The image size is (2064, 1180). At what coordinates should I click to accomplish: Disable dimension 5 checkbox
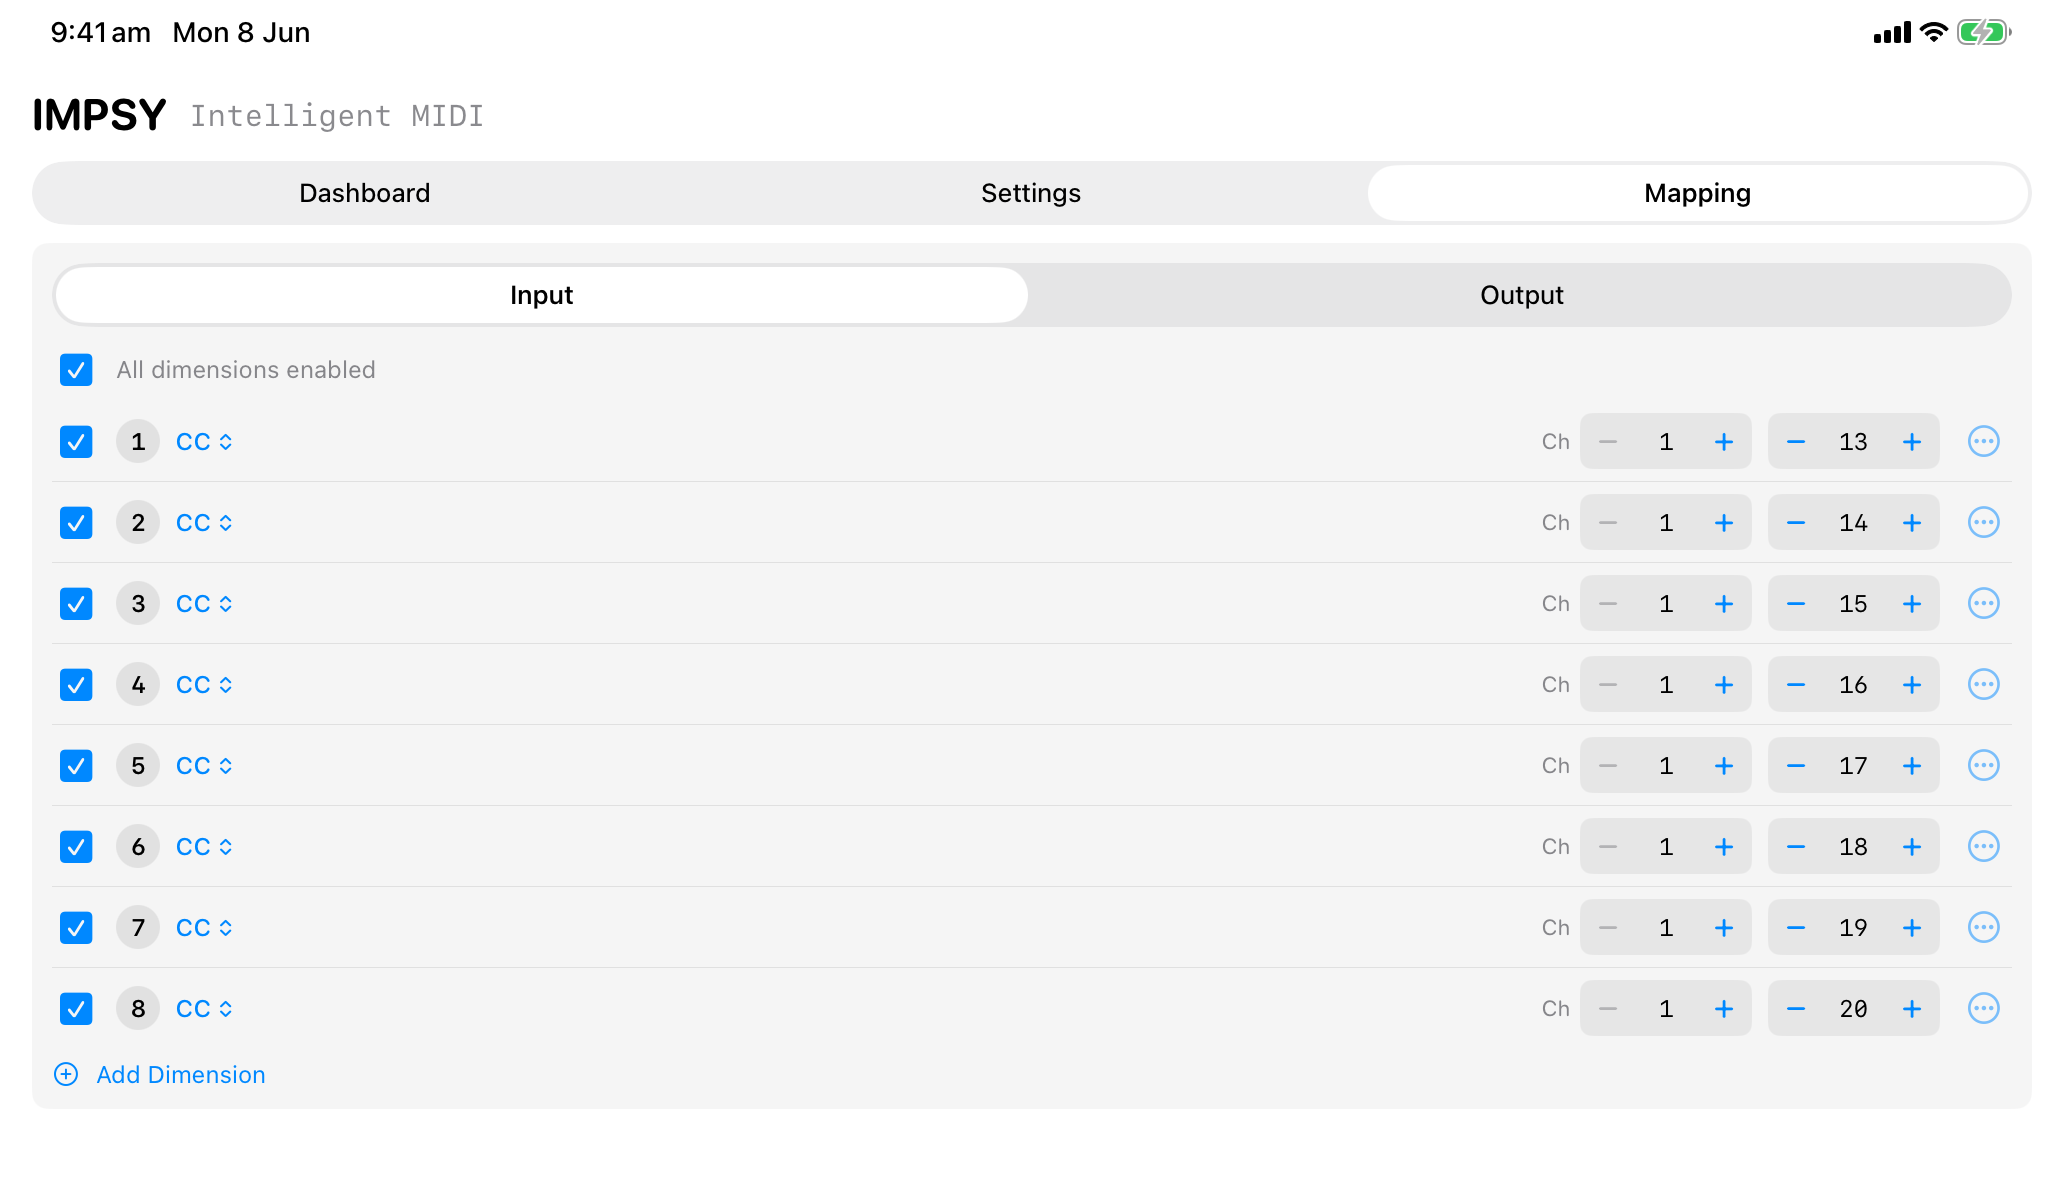[76, 765]
